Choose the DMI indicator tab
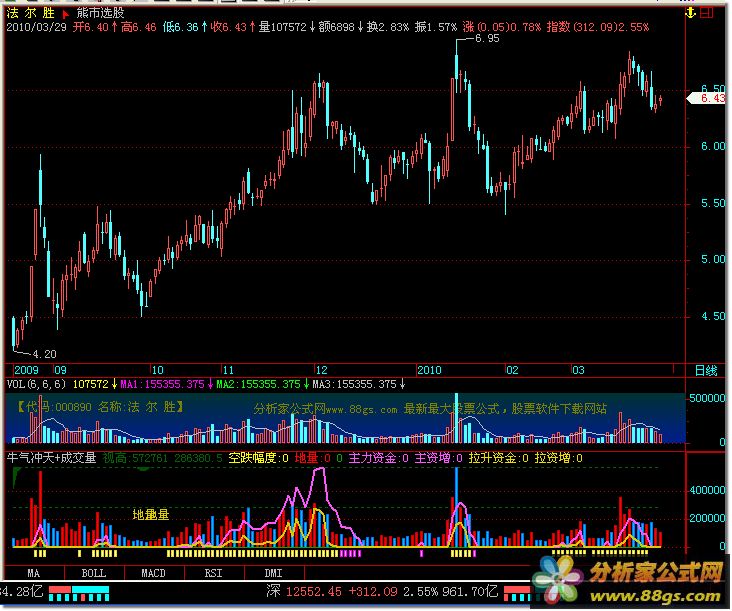The width and height of the screenshot is (732, 611). pyautogui.click(x=272, y=573)
